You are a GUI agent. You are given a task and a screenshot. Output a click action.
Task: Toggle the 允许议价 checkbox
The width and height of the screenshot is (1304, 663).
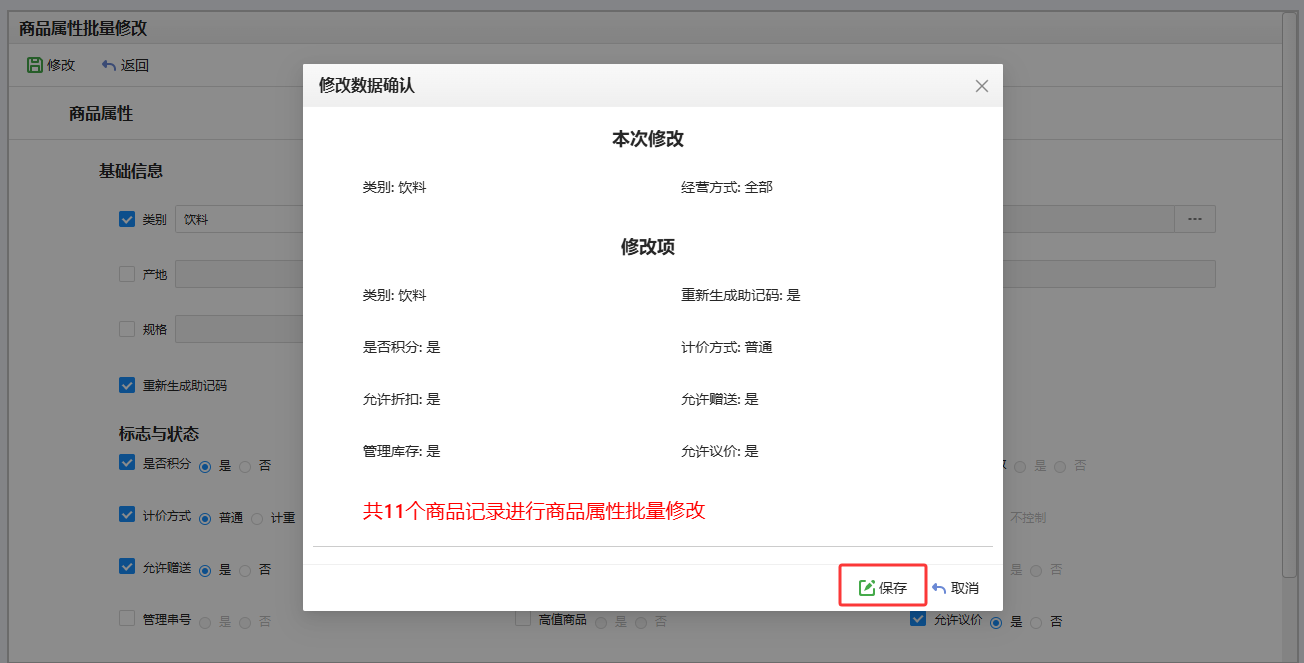click(918, 619)
